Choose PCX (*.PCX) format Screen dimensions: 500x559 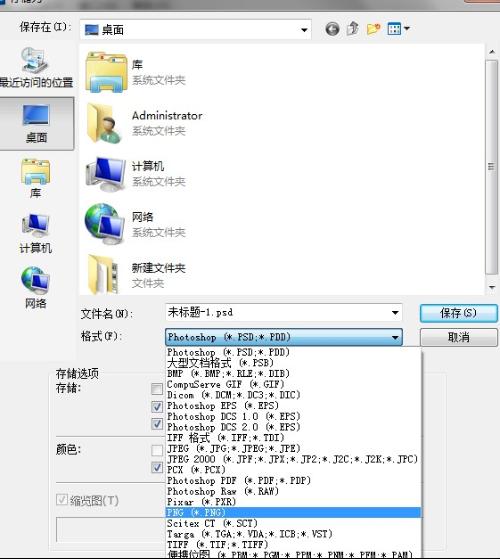tap(293, 470)
